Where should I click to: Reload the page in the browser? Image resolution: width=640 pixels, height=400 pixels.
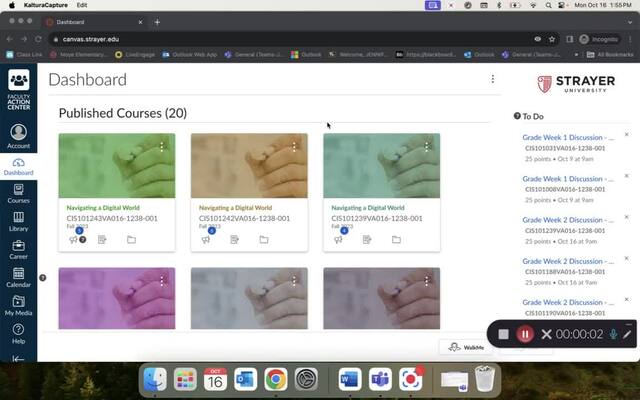click(38, 39)
